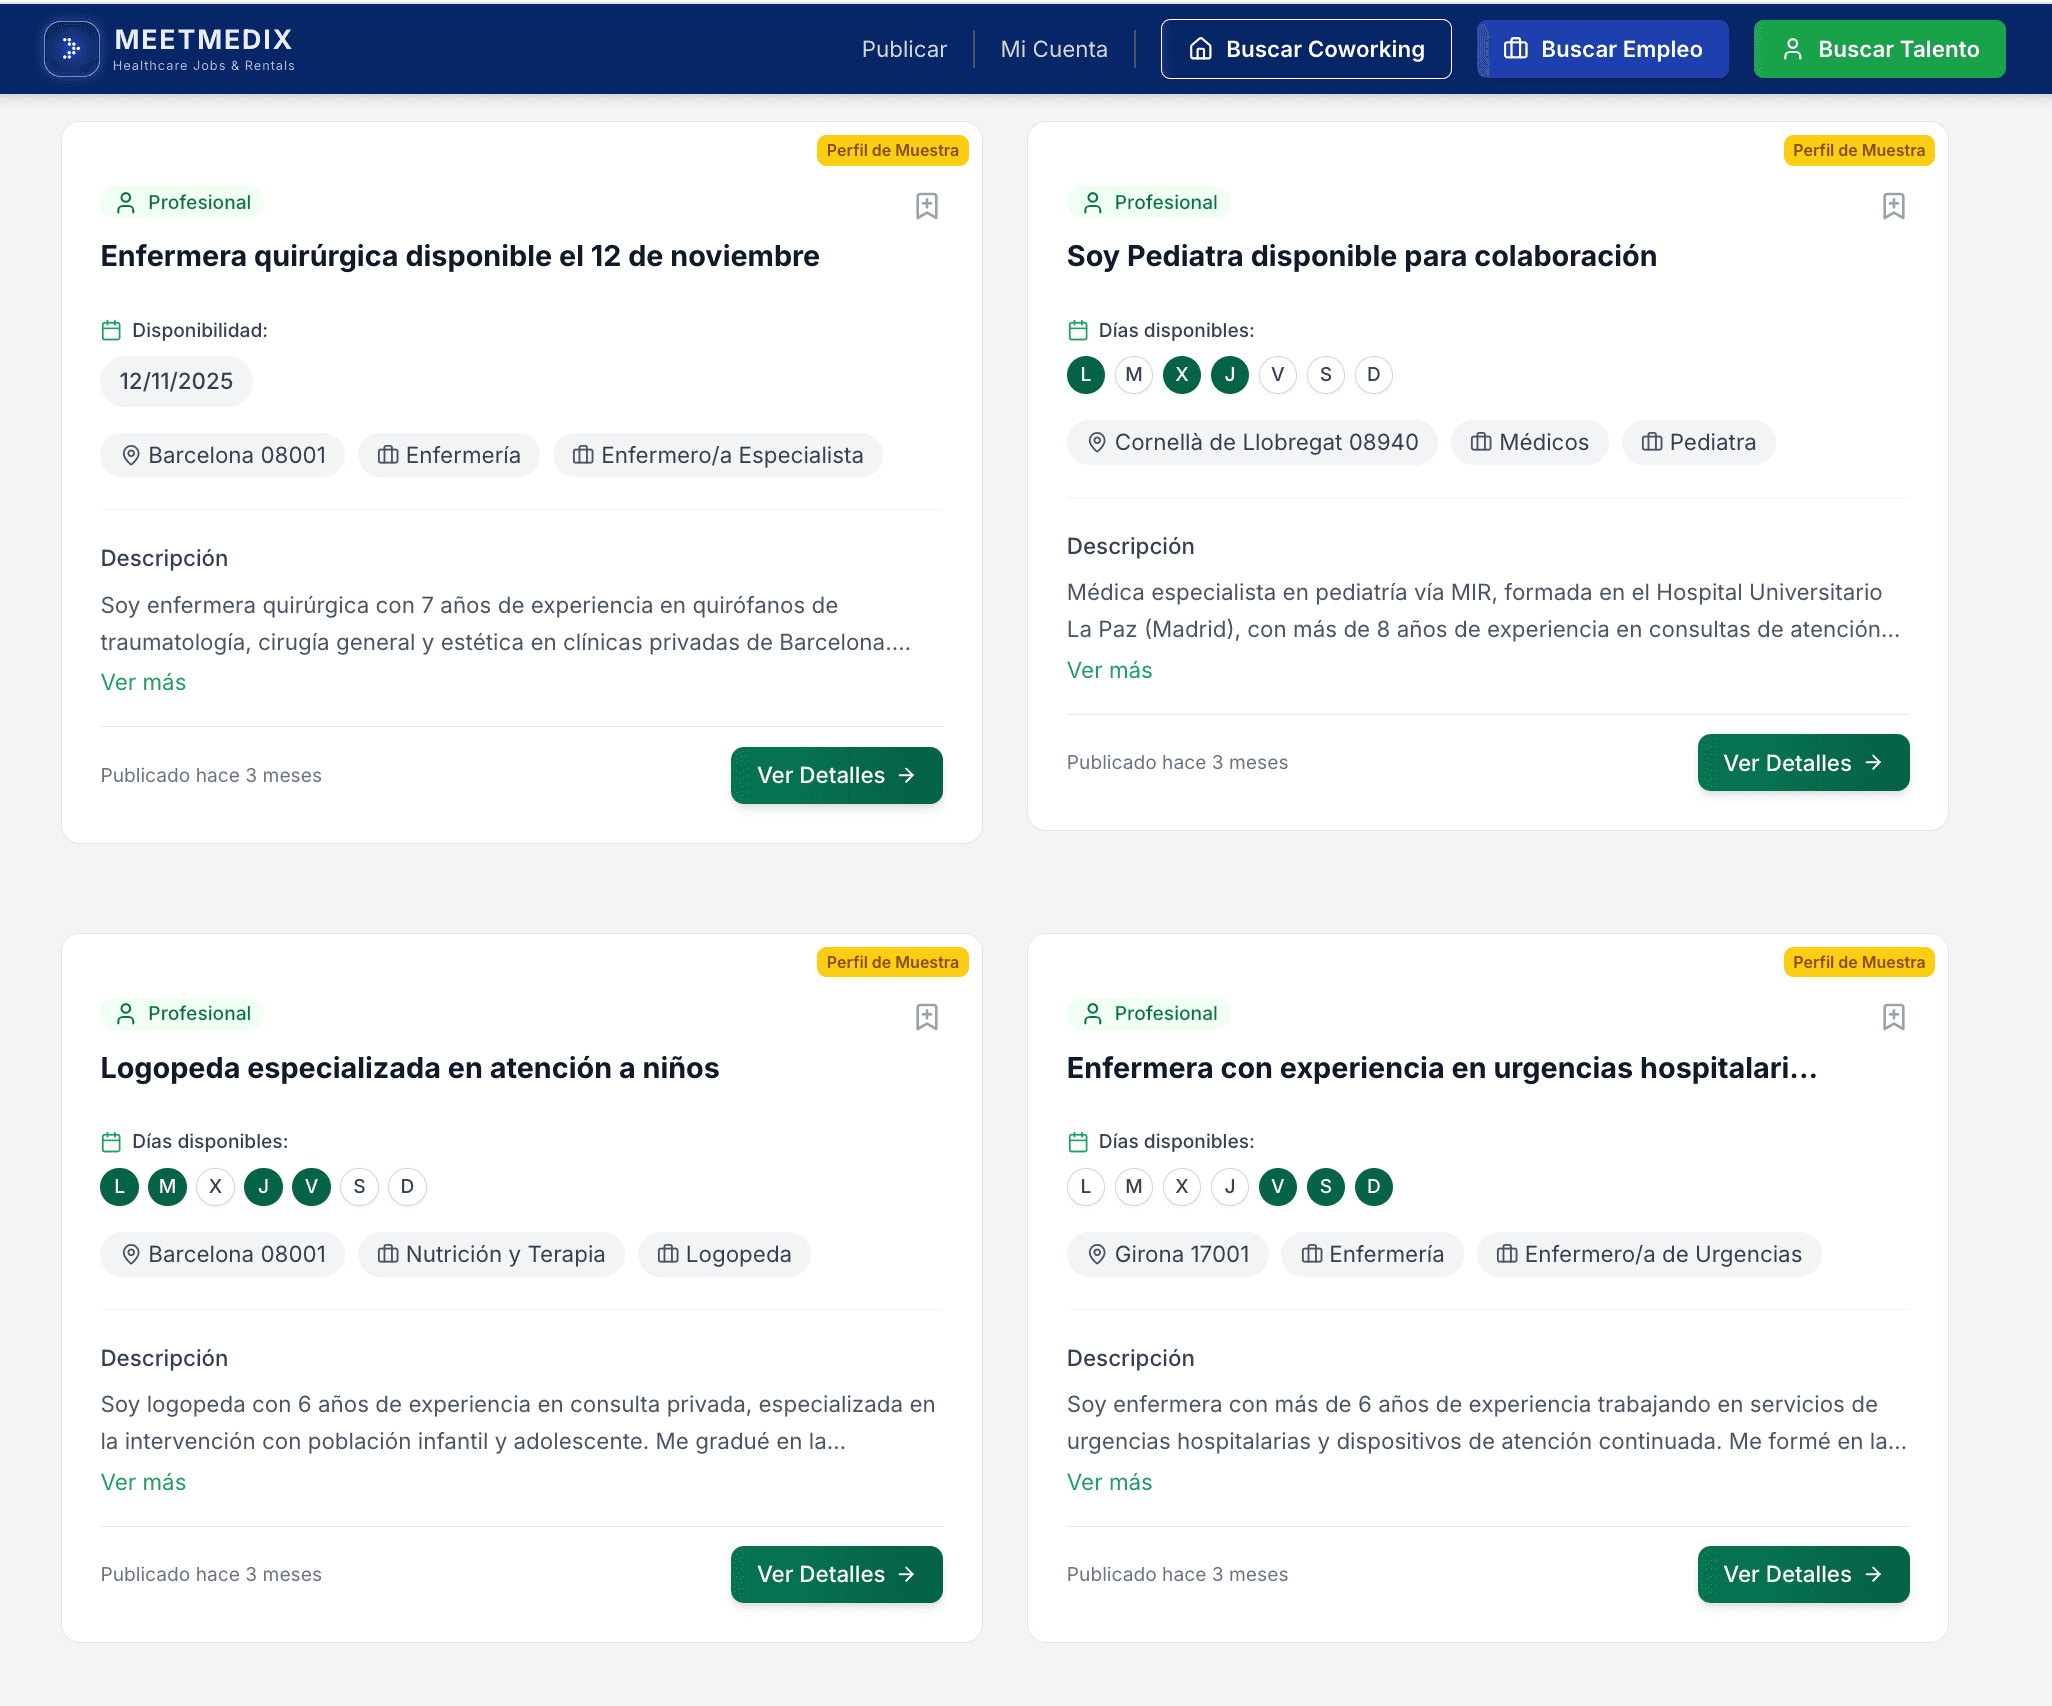This screenshot has height=1706, width=2052.
Task: Expand Ver más on the surgical nurse description
Action: [143, 681]
